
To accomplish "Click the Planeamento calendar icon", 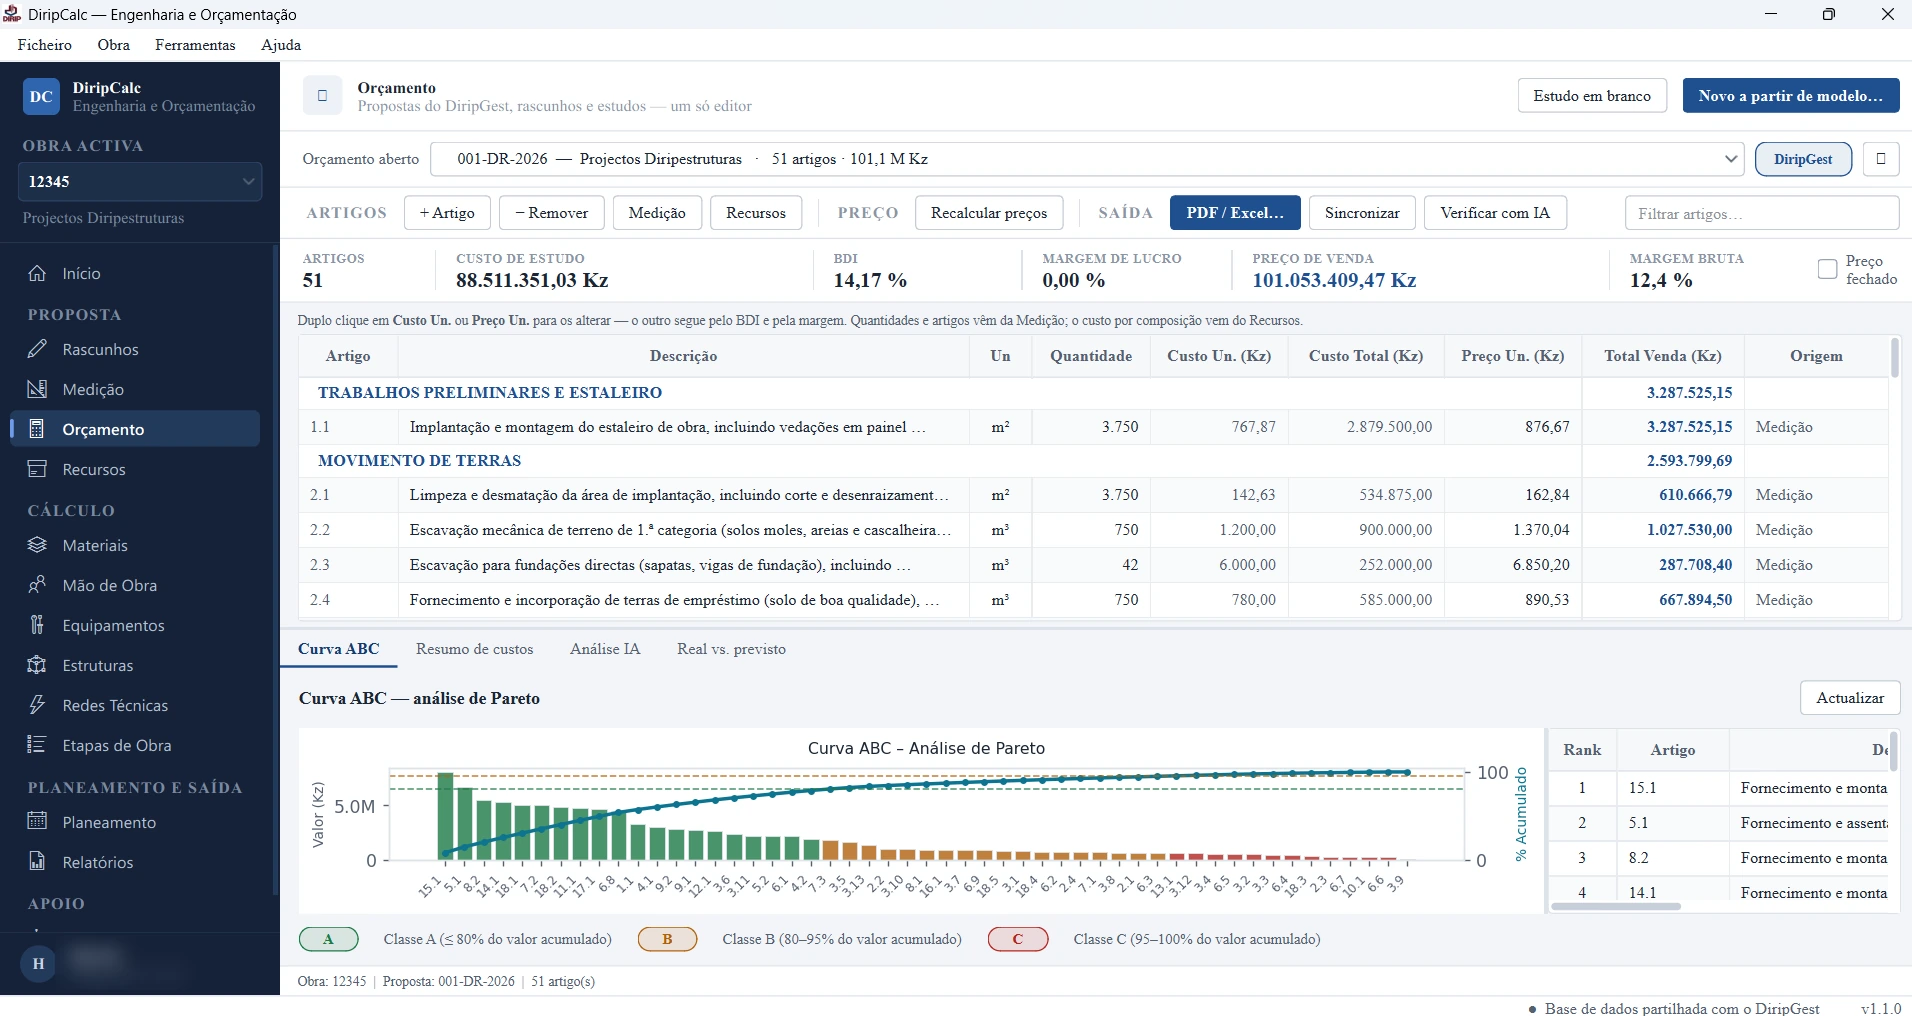I will point(37,822).
